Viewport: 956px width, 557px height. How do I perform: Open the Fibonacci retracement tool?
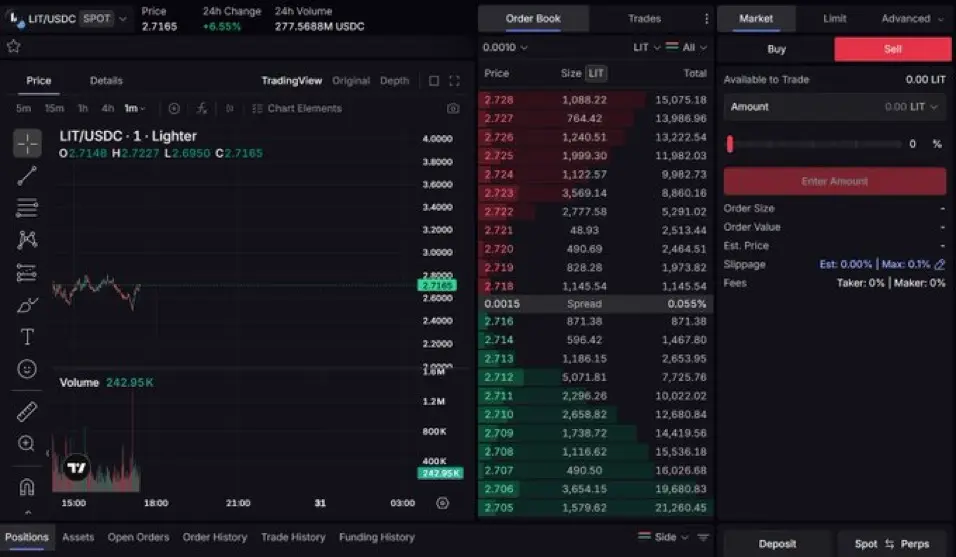(x=27, y=208)
